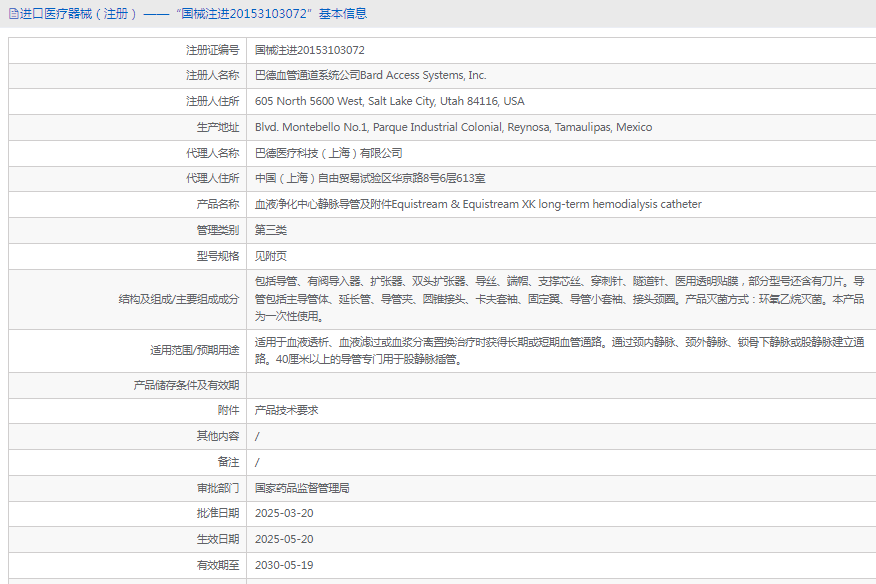Select the intended-use paragraph starting 适用于血液透析
The height and width of the screenshot is (584, 876).
pos(560,350)
